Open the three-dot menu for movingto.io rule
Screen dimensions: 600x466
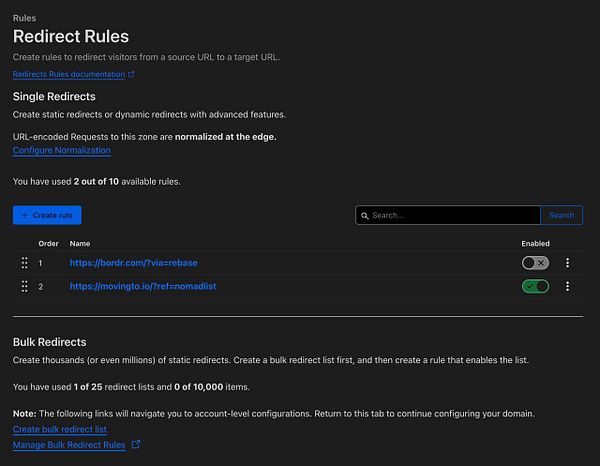(x=567, y=287)
